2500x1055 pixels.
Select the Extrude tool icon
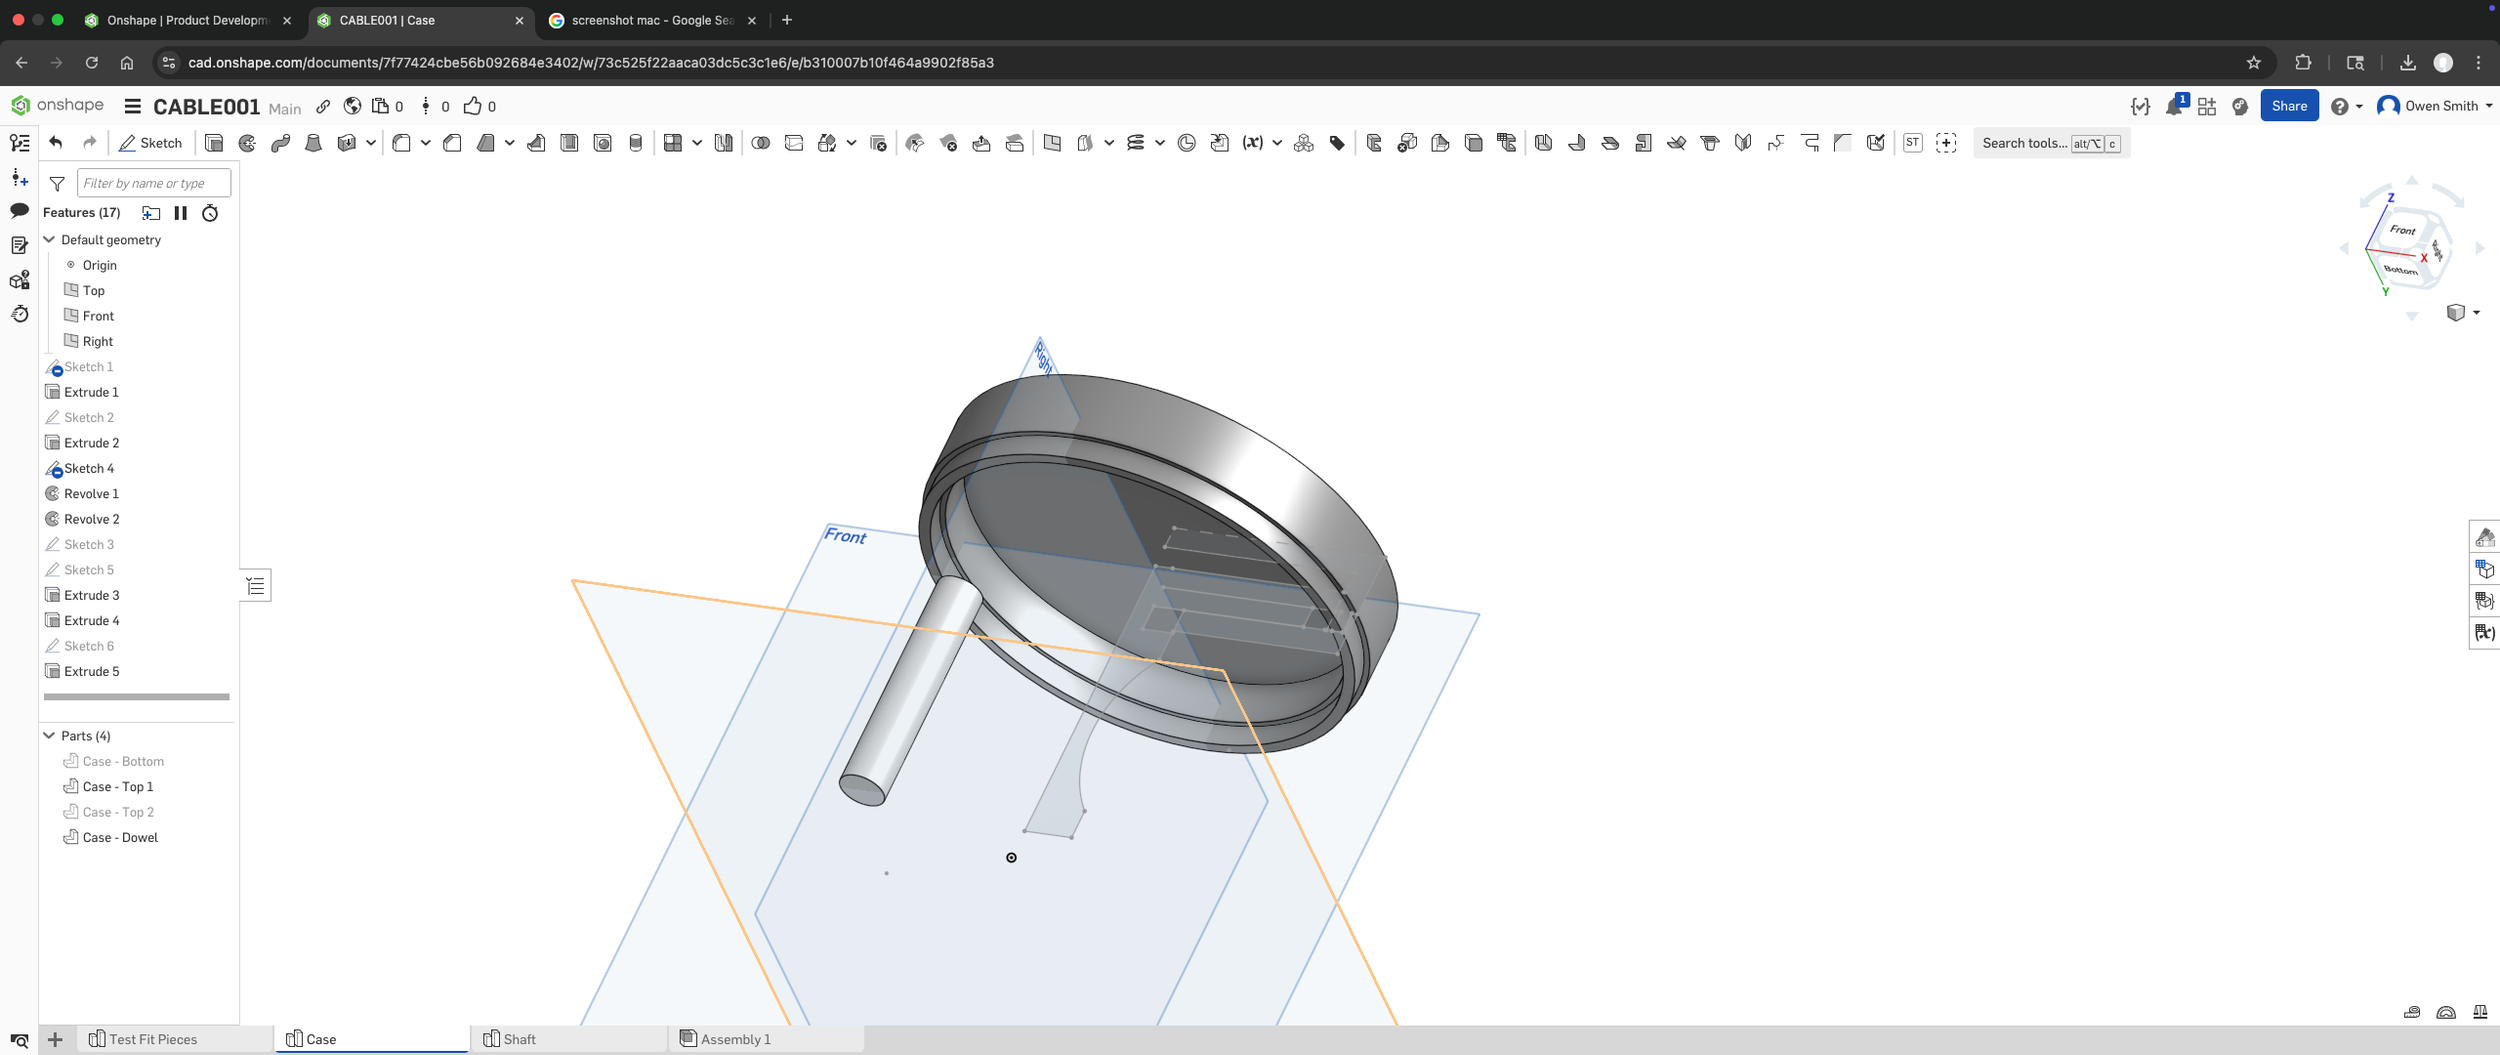point(214,143)
